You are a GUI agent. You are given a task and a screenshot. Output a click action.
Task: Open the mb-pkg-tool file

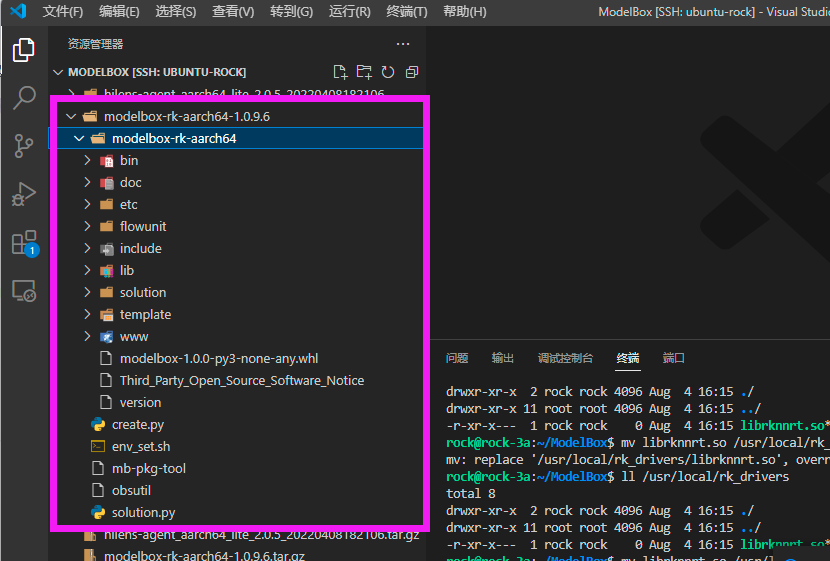click(149, 469)
